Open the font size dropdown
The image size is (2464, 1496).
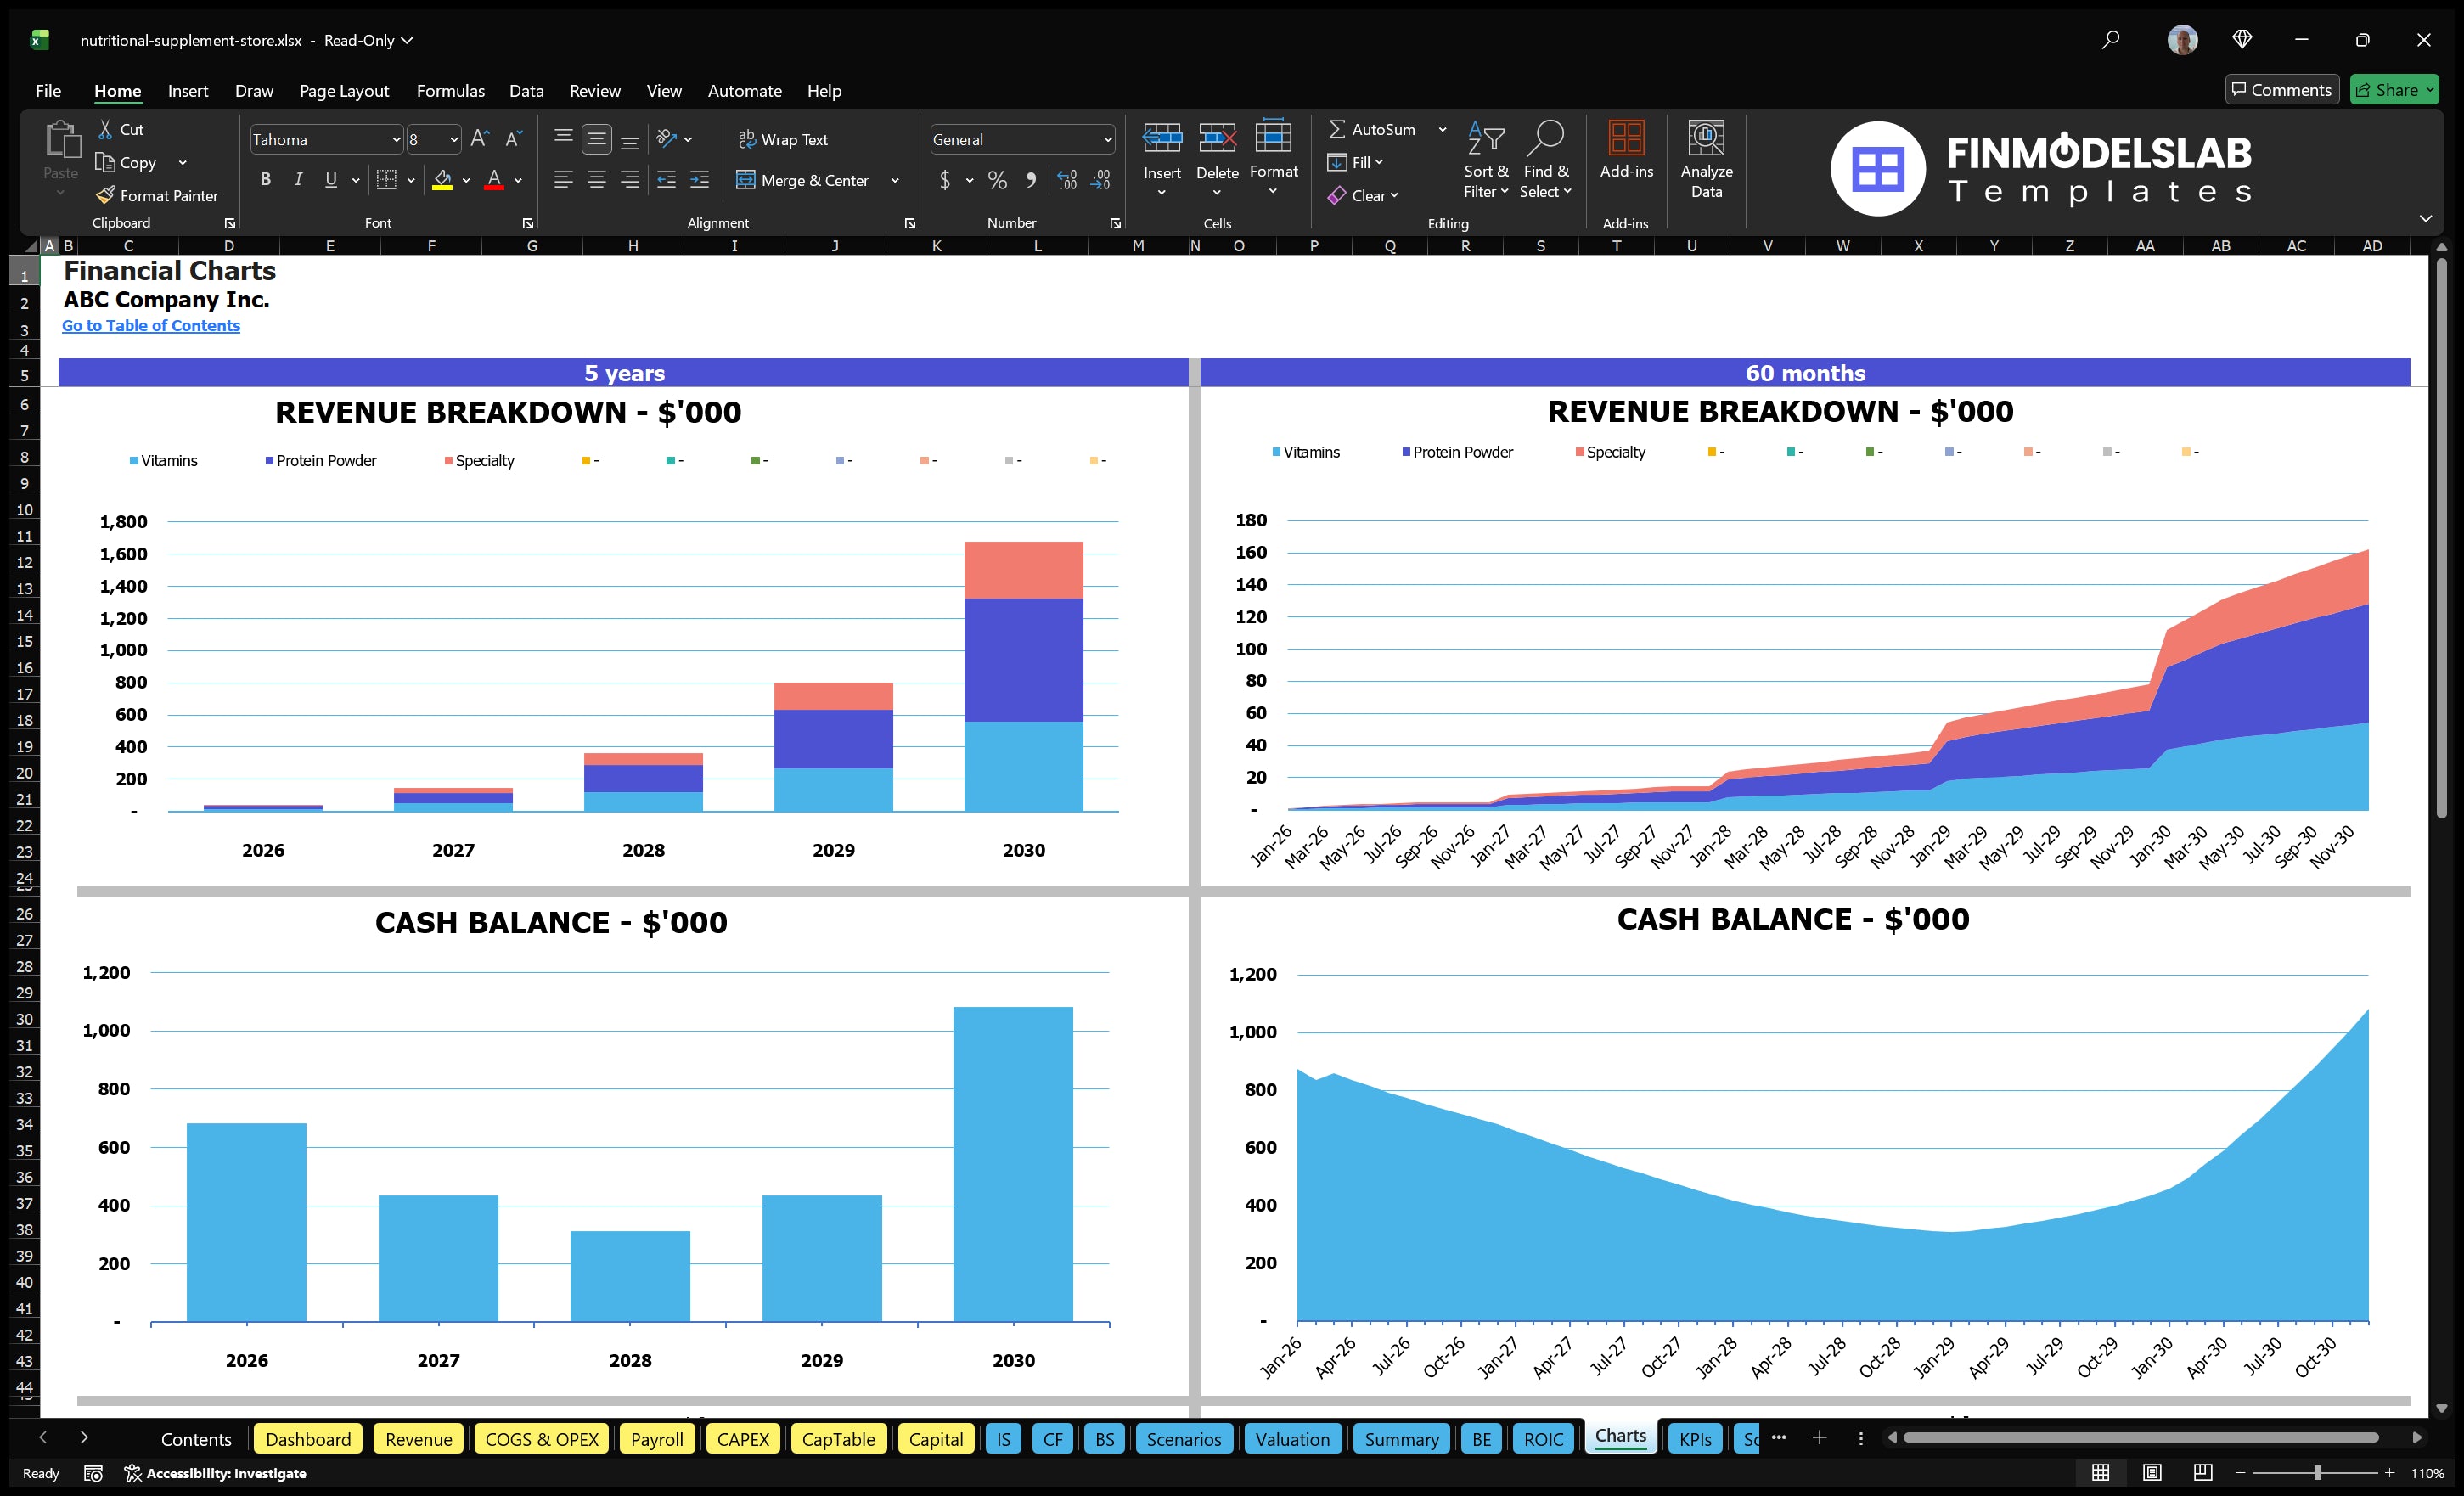454,139
